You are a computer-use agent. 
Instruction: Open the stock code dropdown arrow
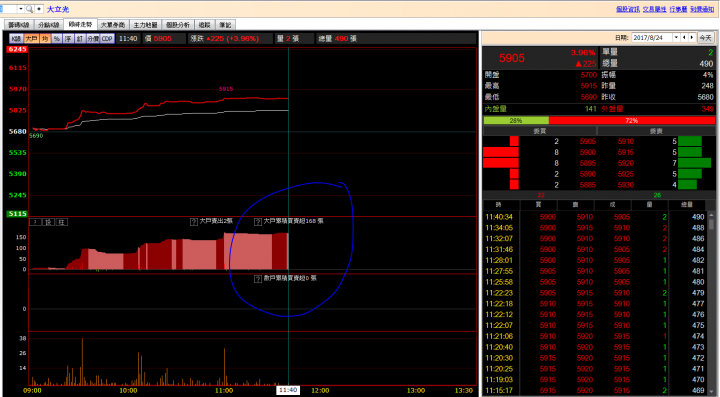(x=21, y=9)
